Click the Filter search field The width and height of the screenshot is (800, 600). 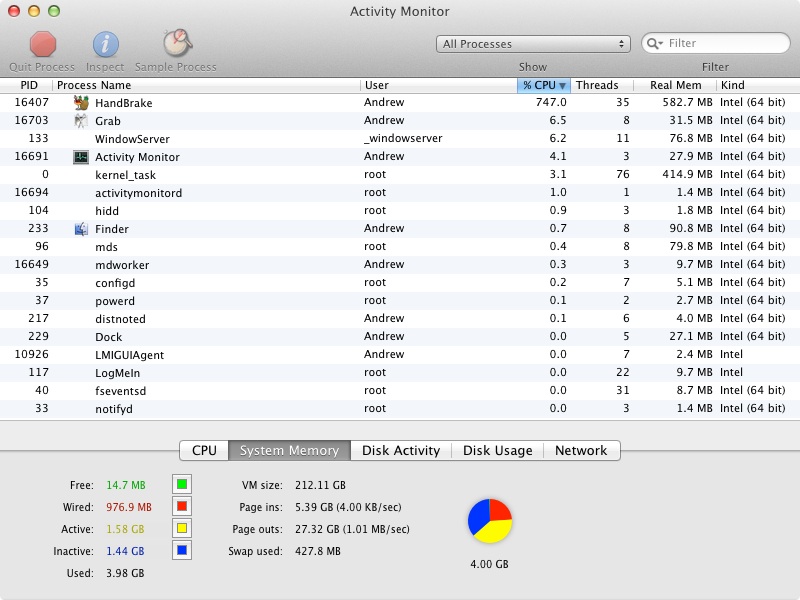715,43
